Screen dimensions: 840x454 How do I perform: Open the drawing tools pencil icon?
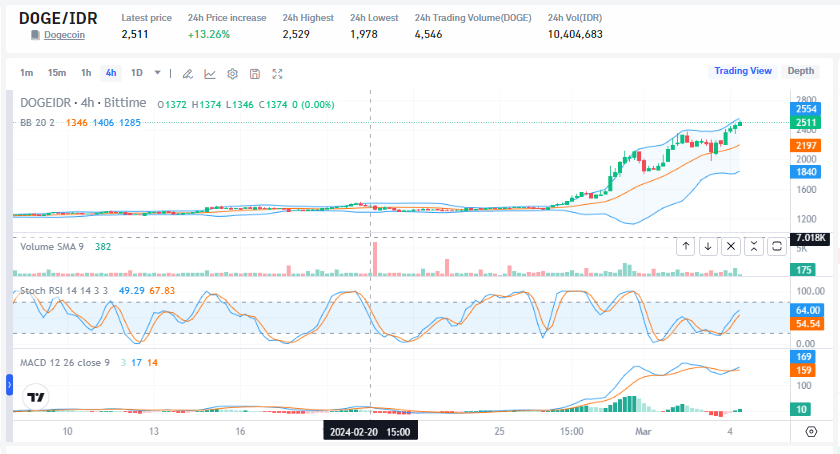tap(187, 73)
